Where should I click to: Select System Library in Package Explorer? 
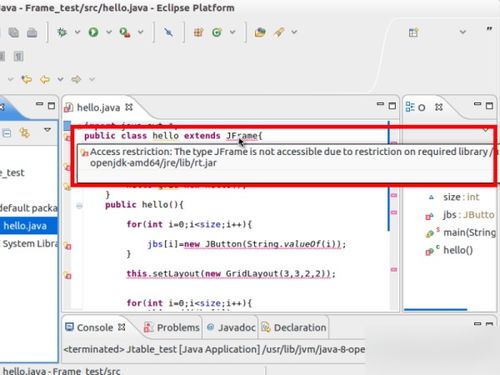30,244
